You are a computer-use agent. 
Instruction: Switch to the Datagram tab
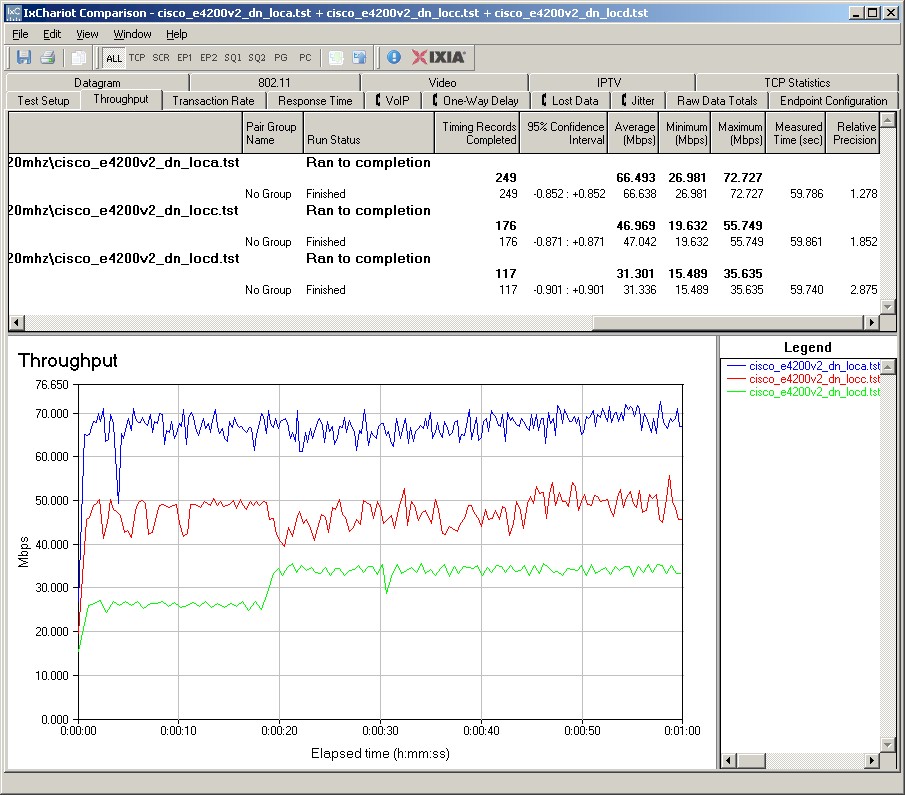pos(97,83)
